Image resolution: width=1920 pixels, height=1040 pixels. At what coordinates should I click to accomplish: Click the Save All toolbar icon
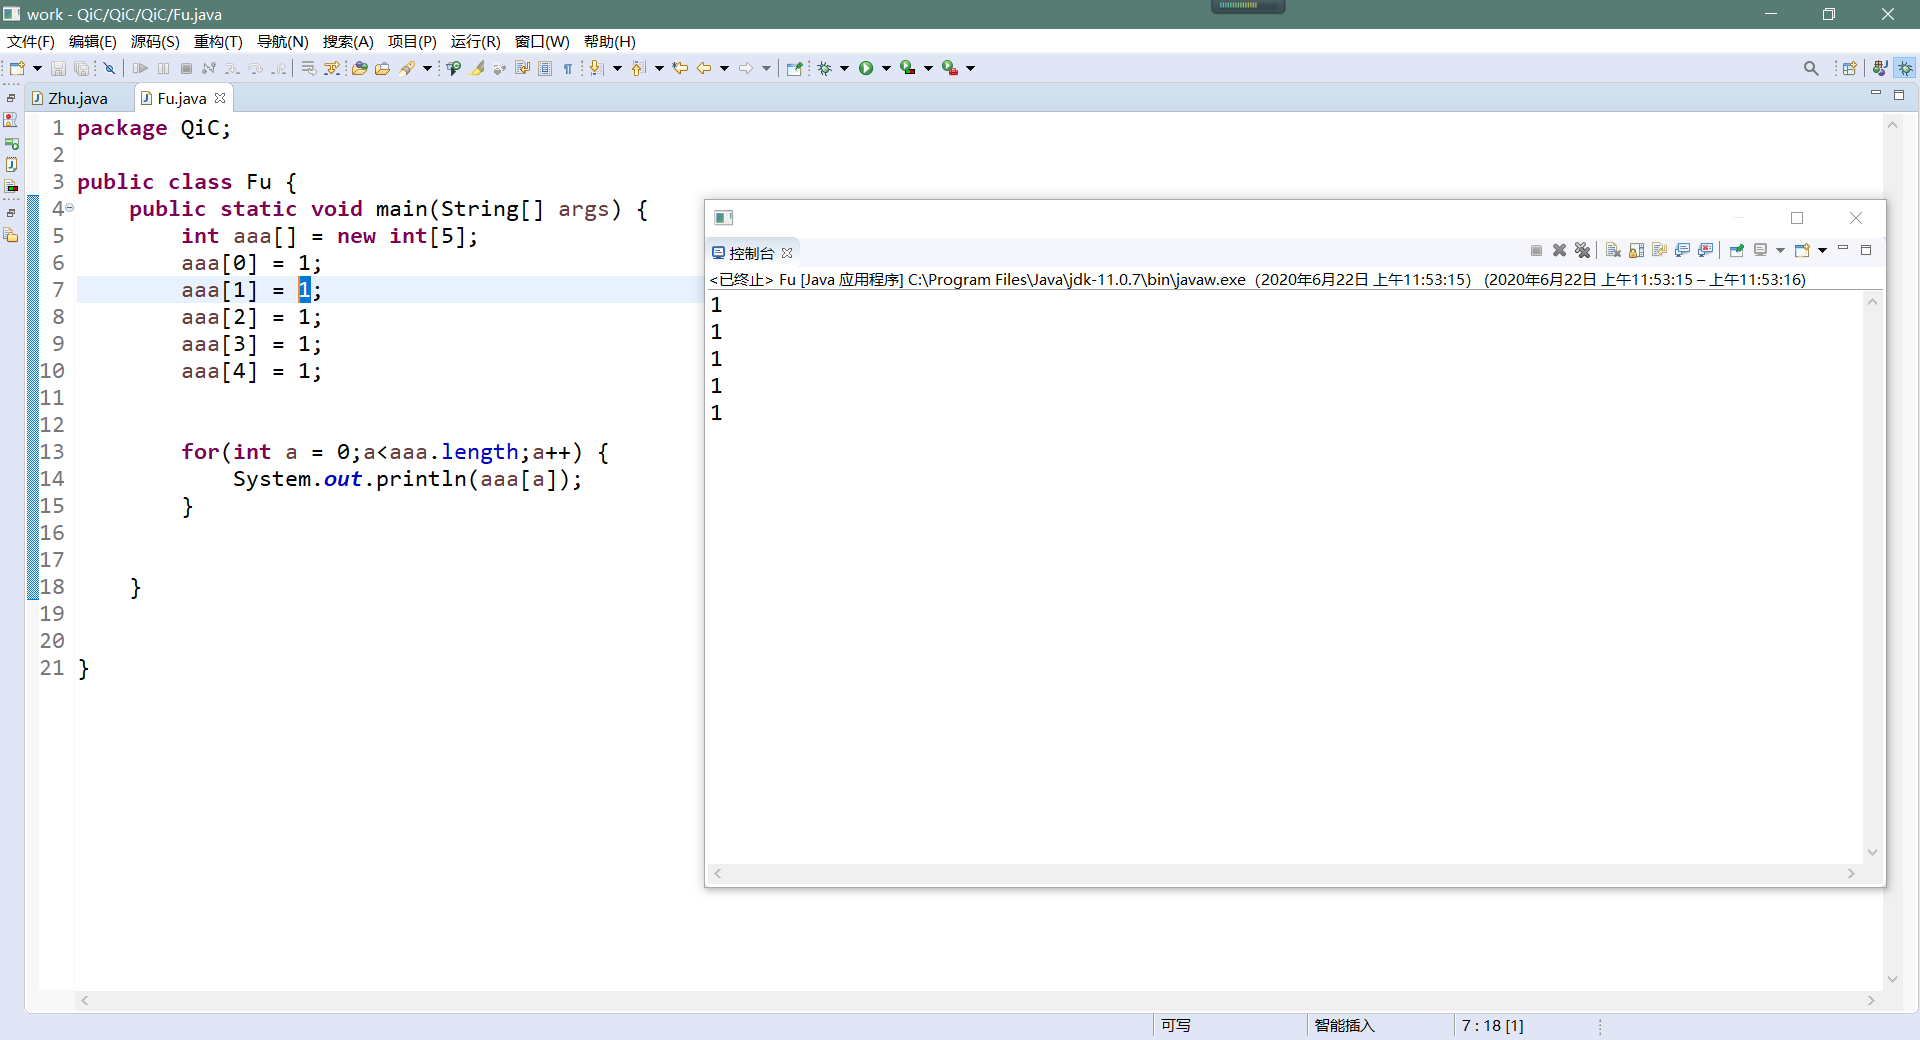coord(81,68)
